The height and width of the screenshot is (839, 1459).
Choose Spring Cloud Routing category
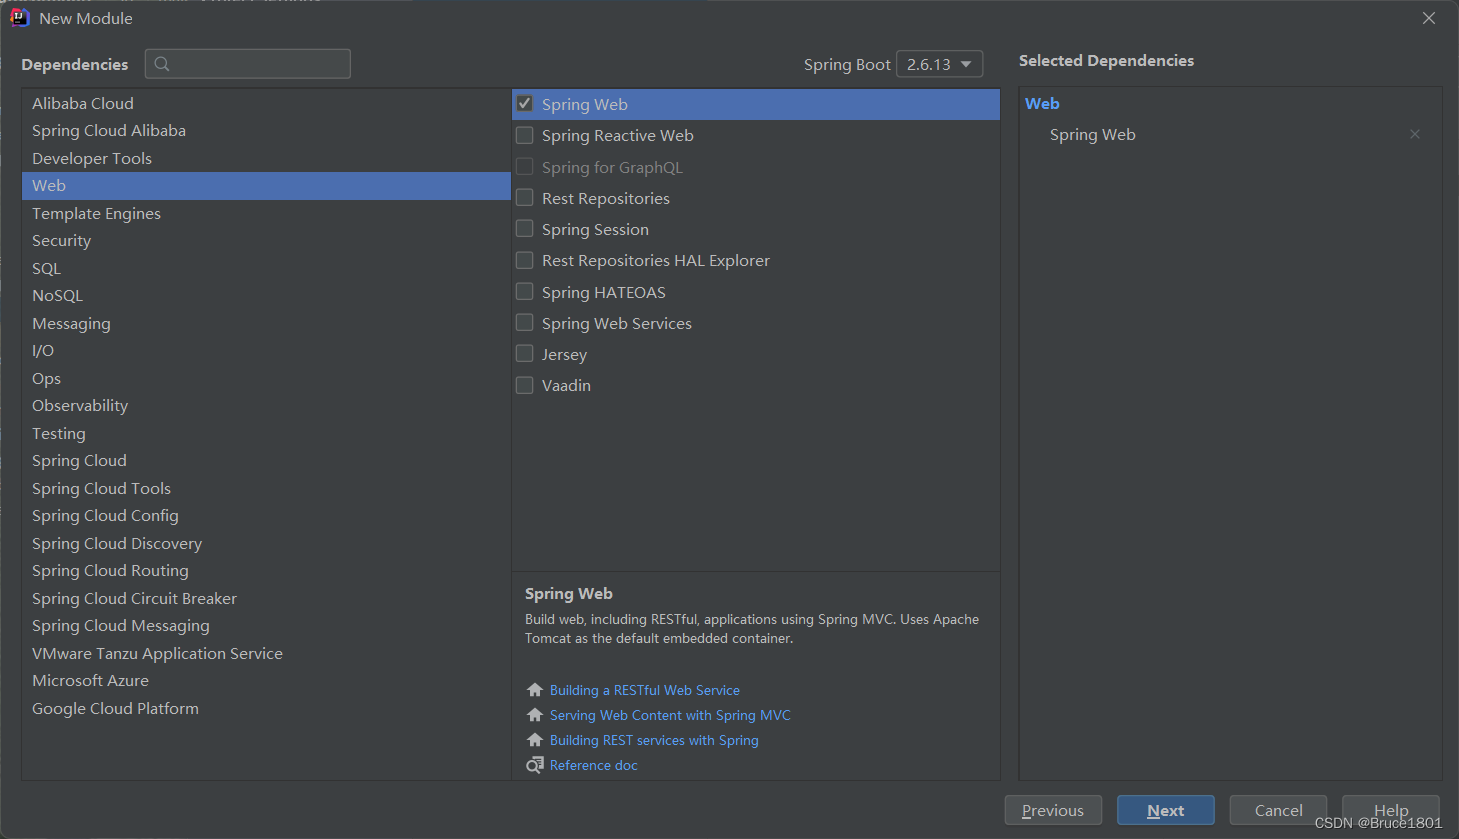tap(266, 571)
